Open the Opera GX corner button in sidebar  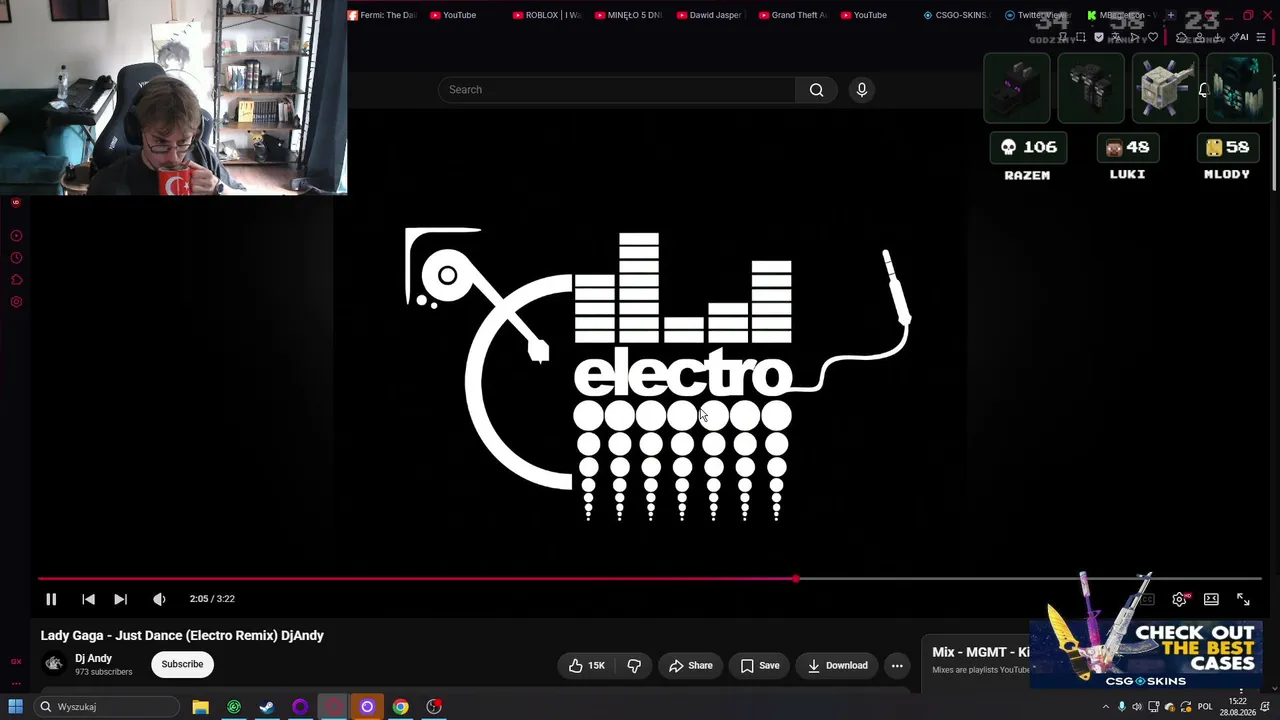coord(16,661)
